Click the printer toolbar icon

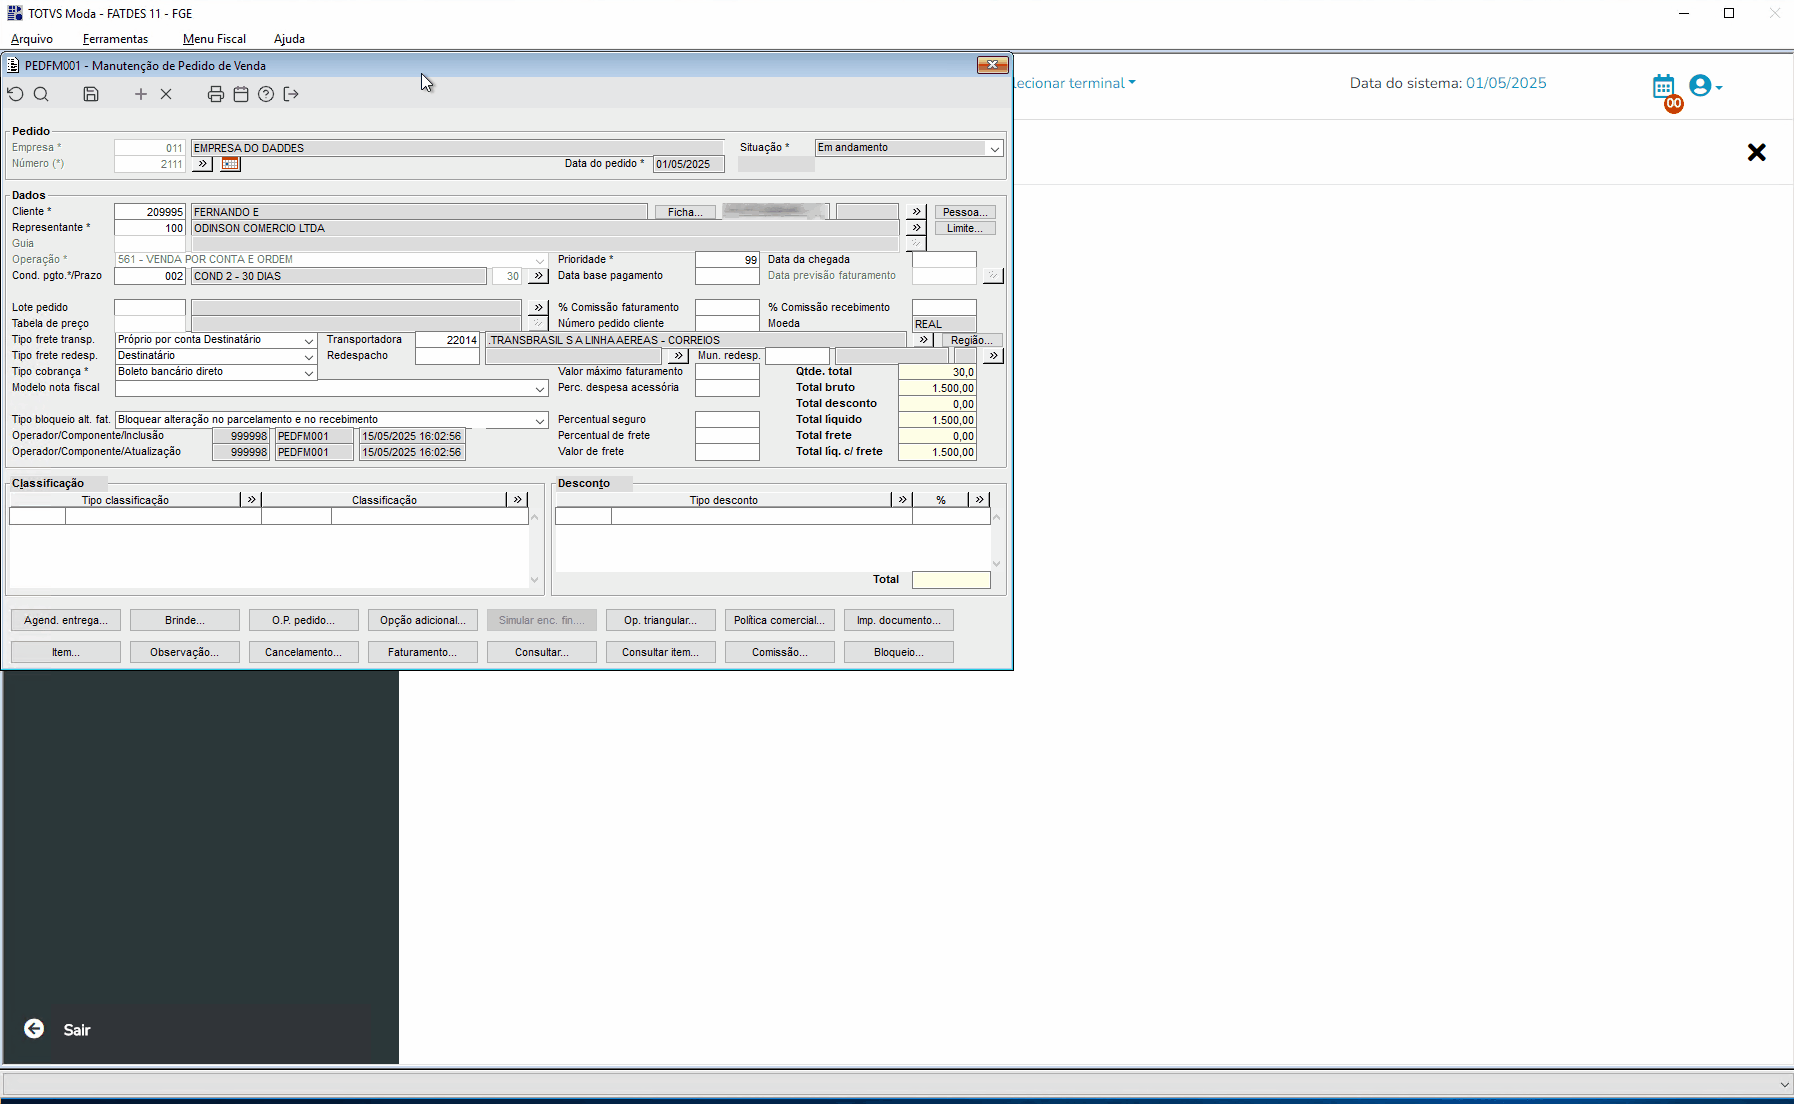pos(215,94)
